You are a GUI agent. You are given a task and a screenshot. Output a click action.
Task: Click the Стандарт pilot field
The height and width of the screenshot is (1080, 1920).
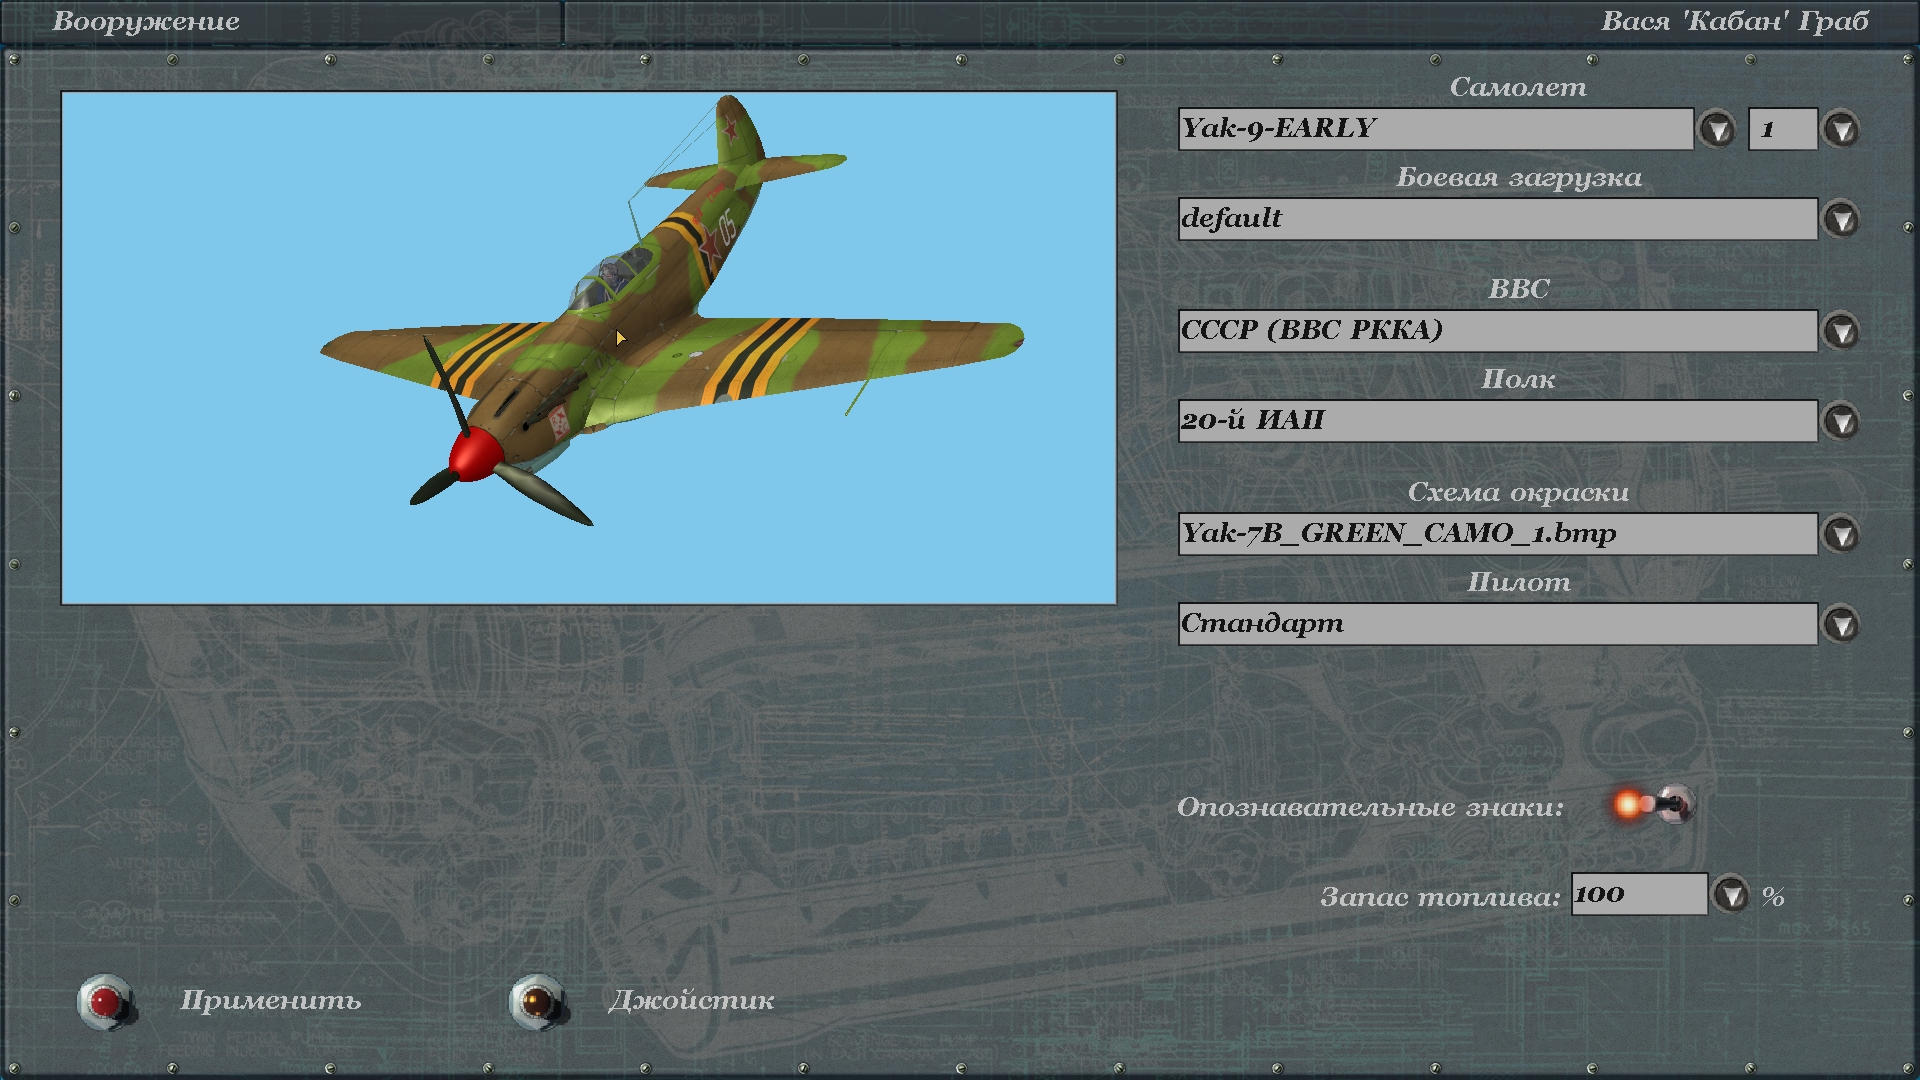pos(1497,624)
